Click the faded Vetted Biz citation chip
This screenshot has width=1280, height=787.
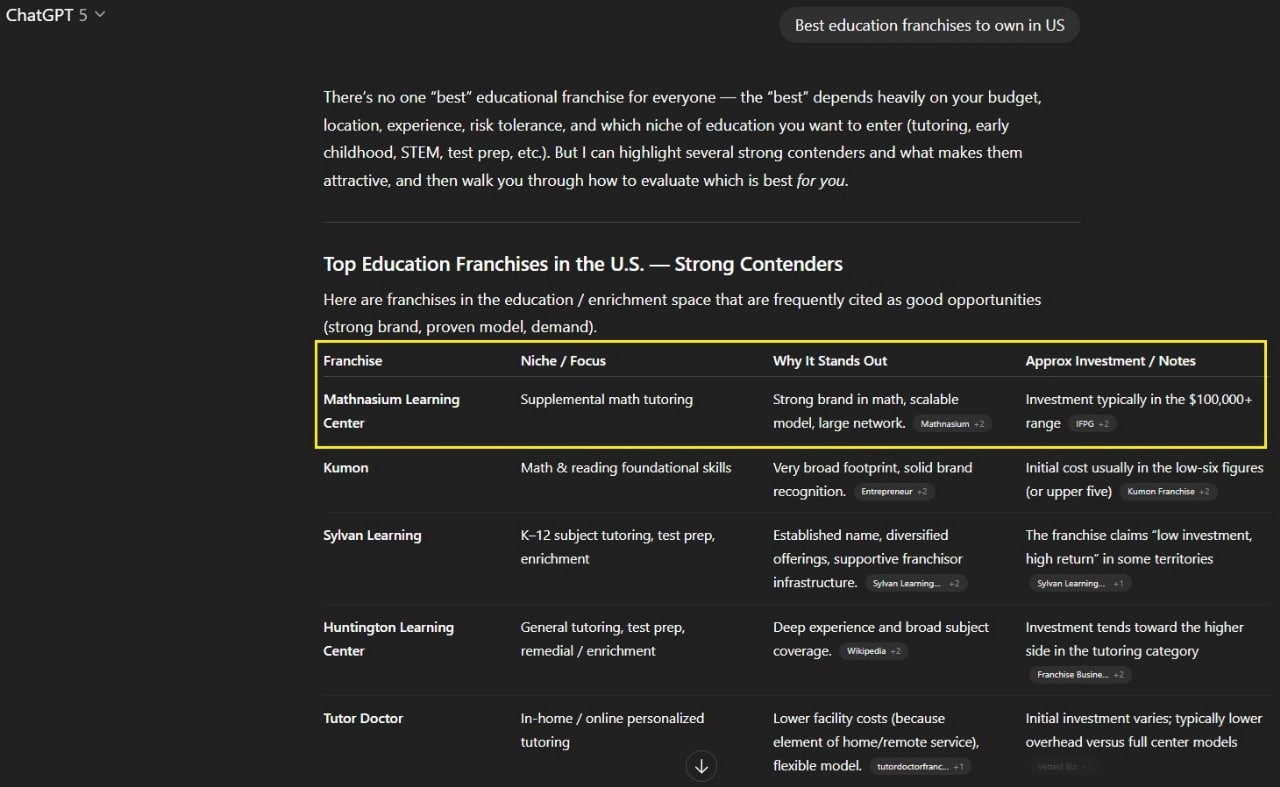pos(1064,767)
